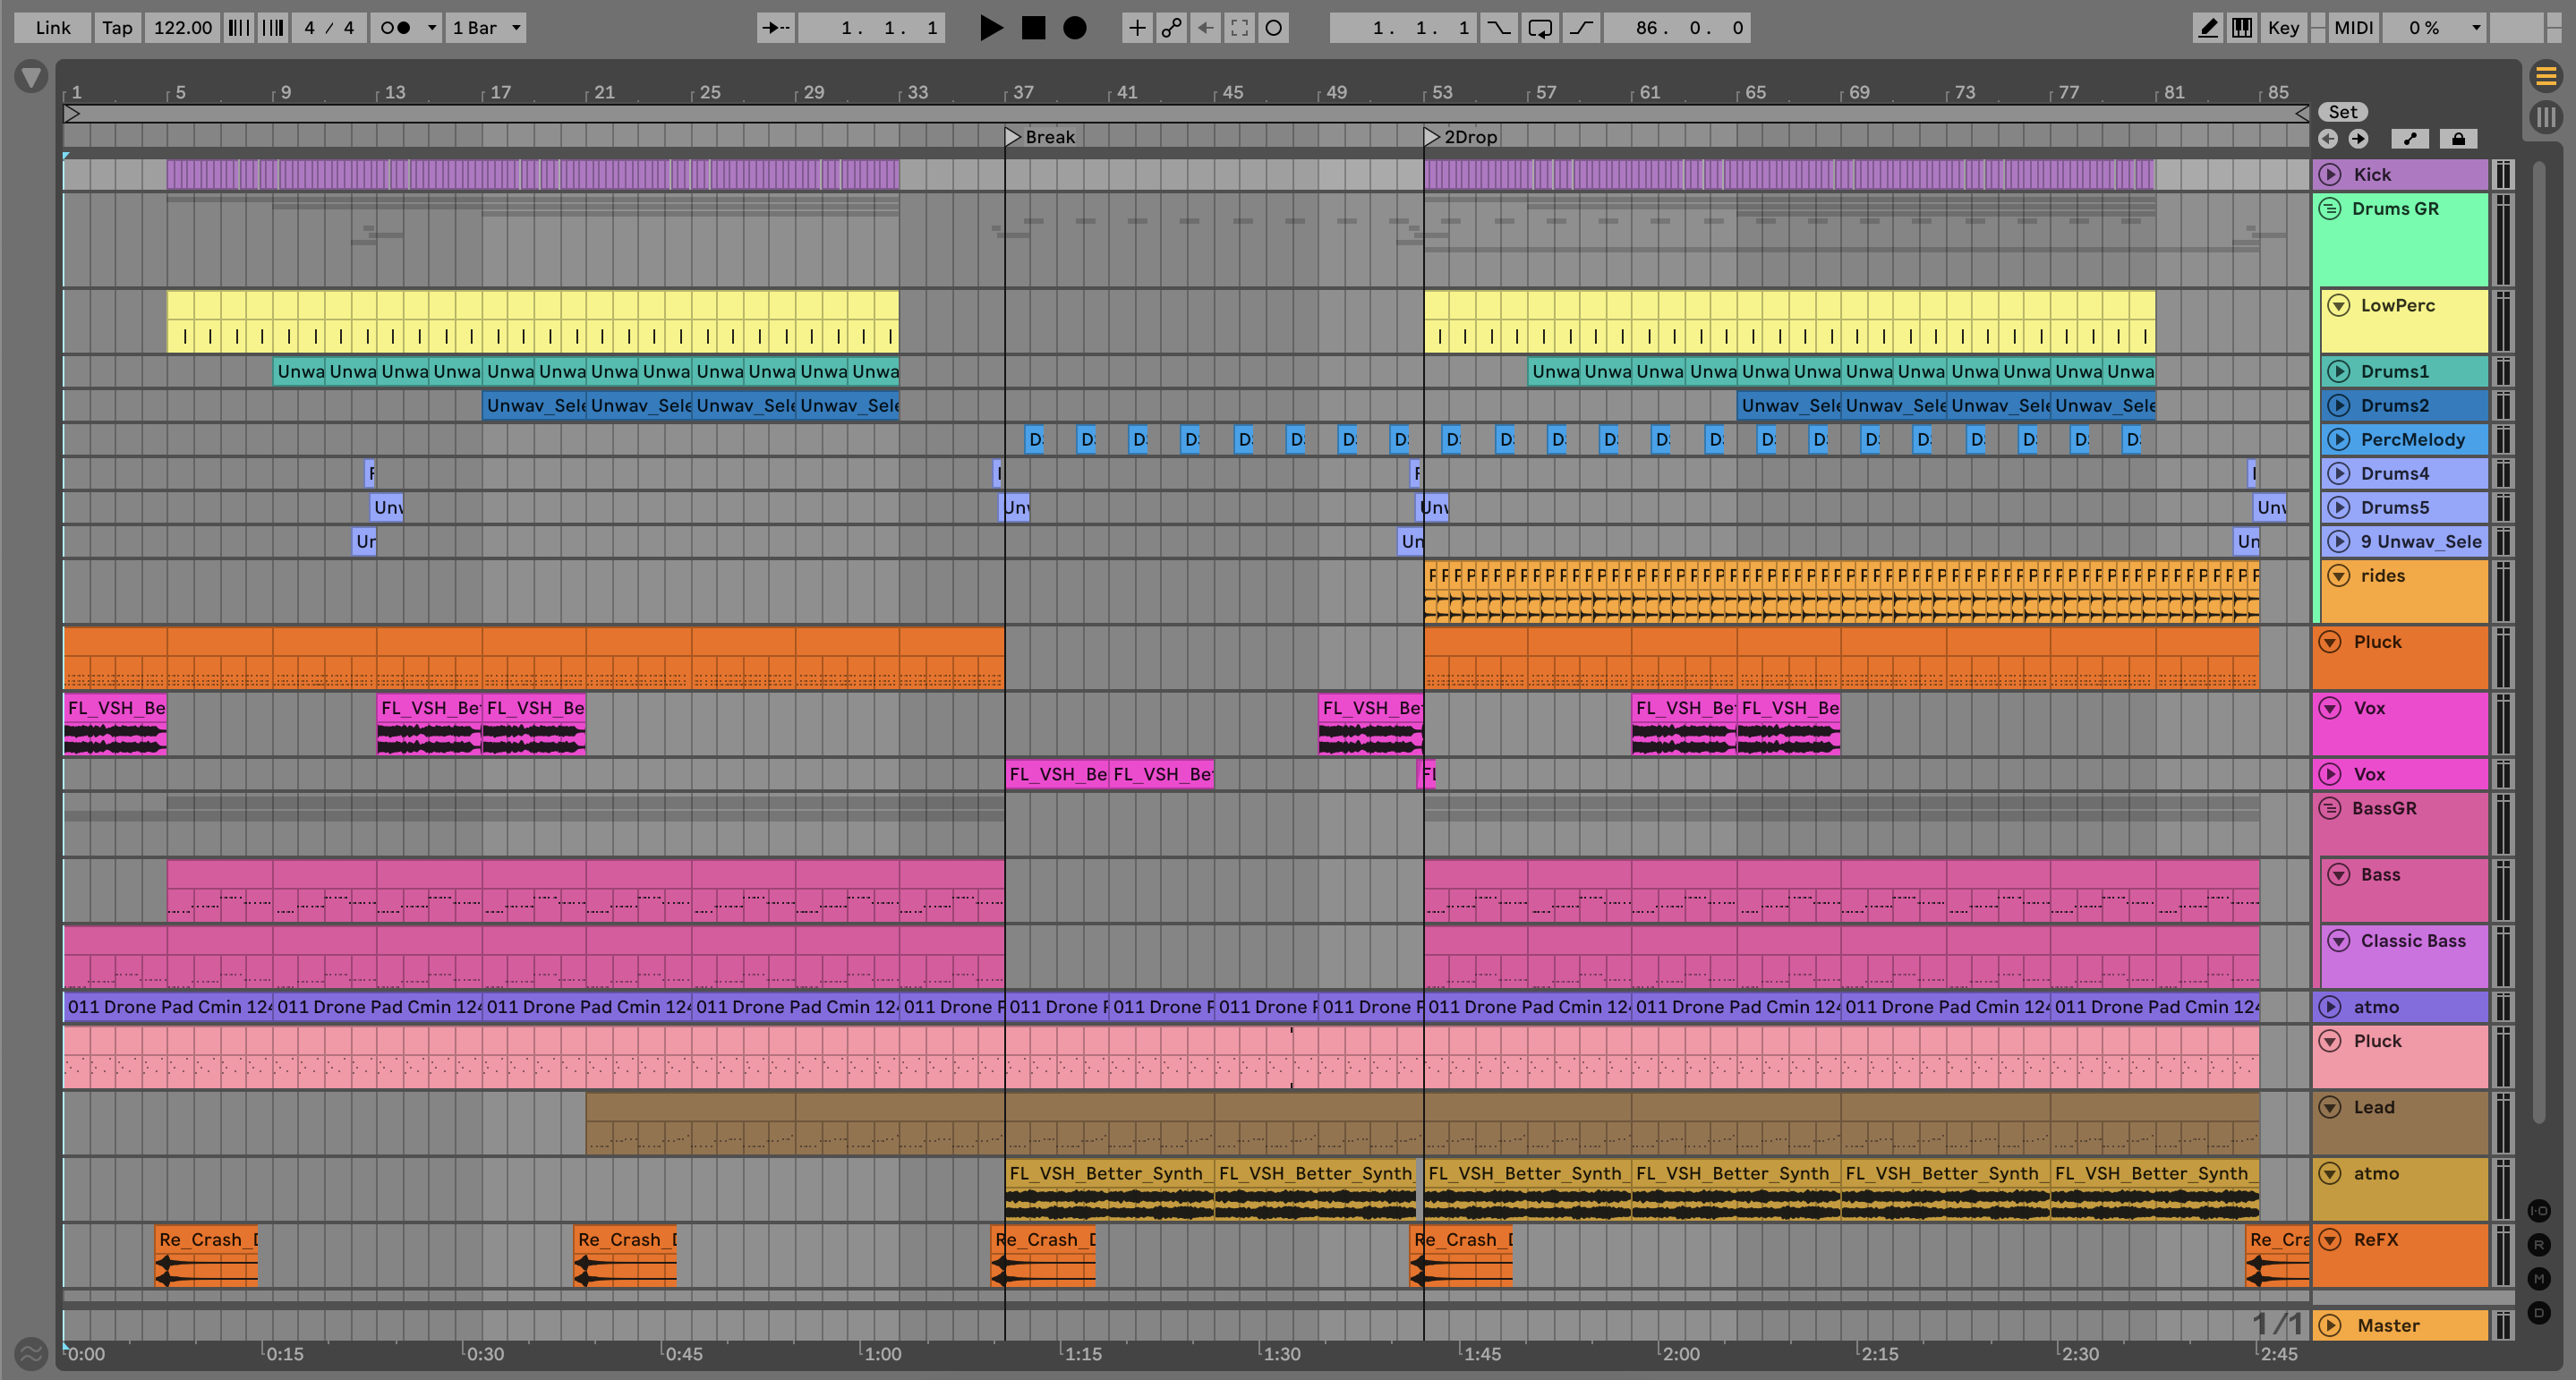
Task: Toggle Draw Mode pencil icon
Action: click(x=2207, y=28)
